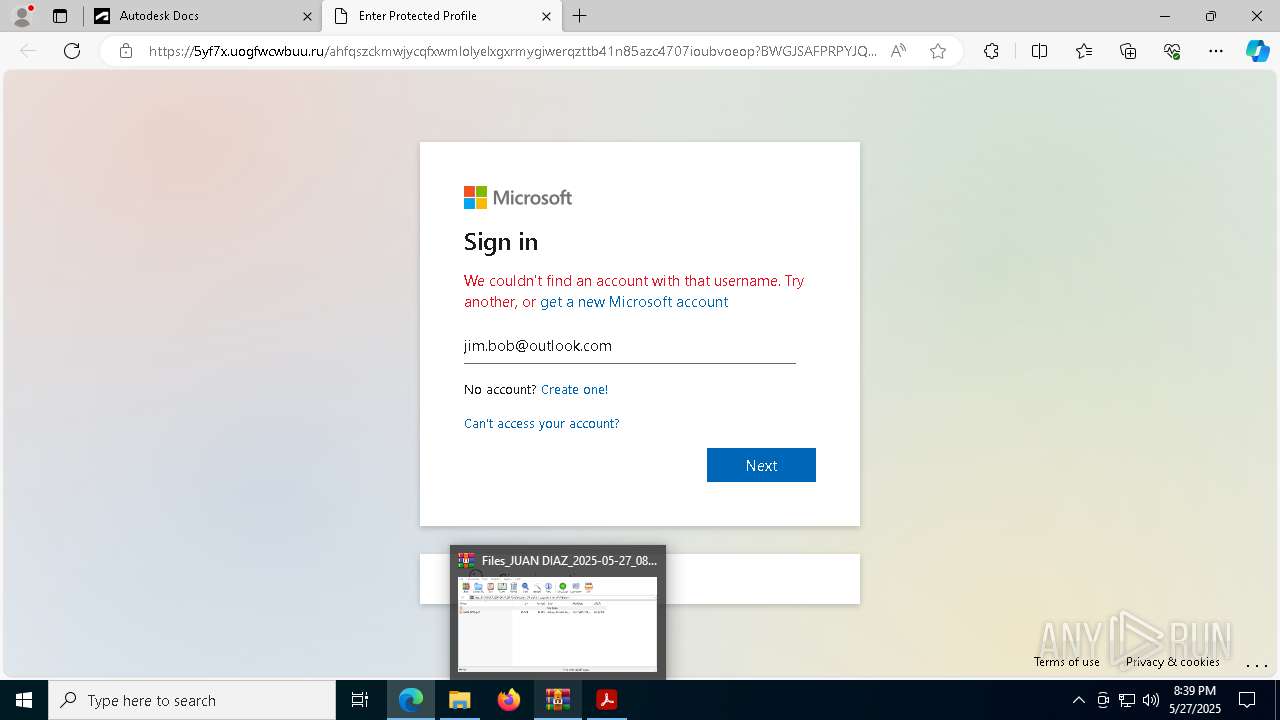Open Browser essentials icon
Viewport: 1280px width, 720px height.
pyautogui.click(x=1172, y=51)
